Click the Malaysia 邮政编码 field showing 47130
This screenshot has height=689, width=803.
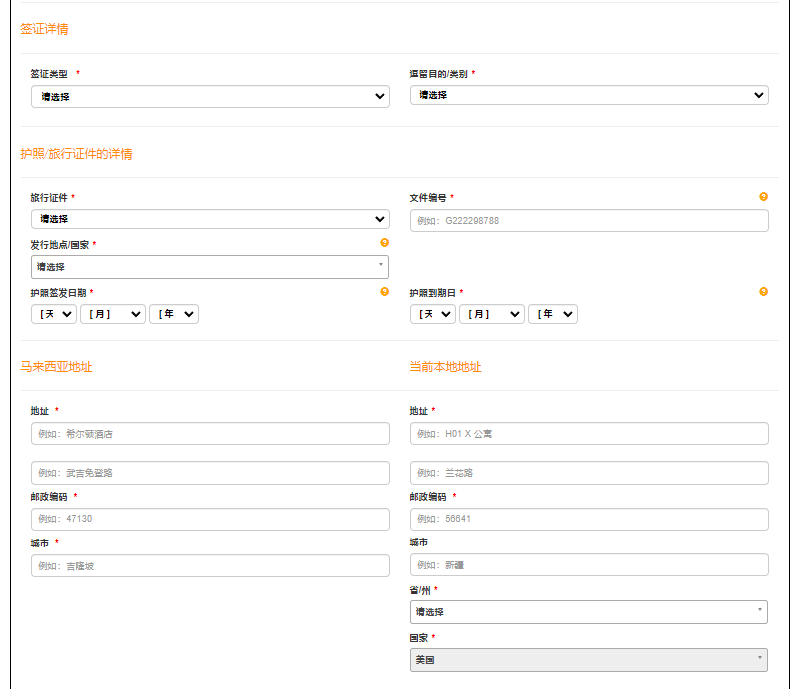(x=210, y=520)
